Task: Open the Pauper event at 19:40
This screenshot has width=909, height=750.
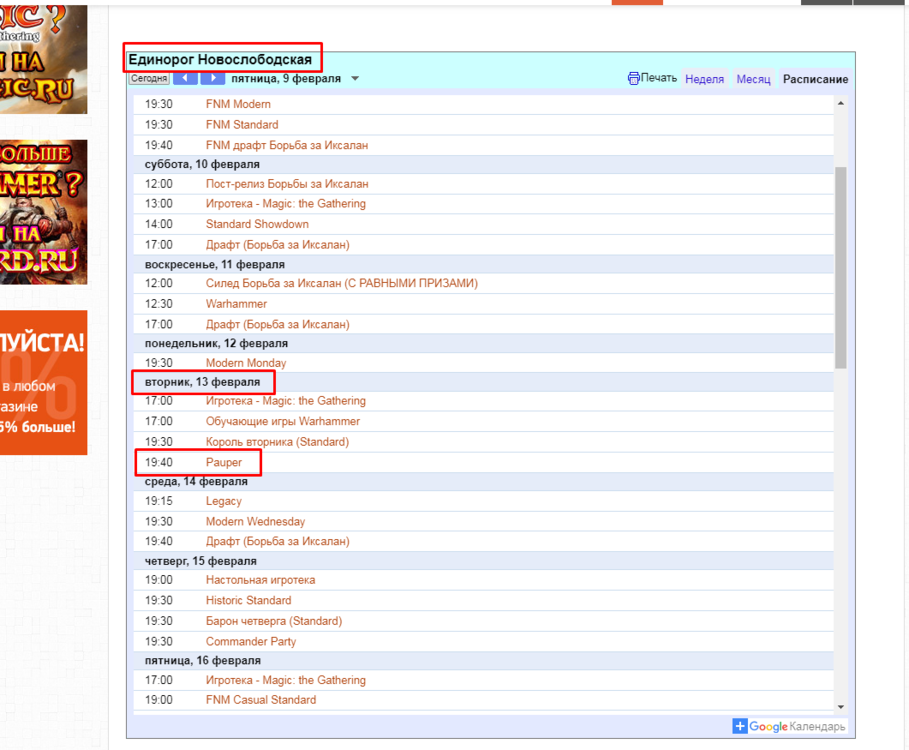Action: point(224,462)
